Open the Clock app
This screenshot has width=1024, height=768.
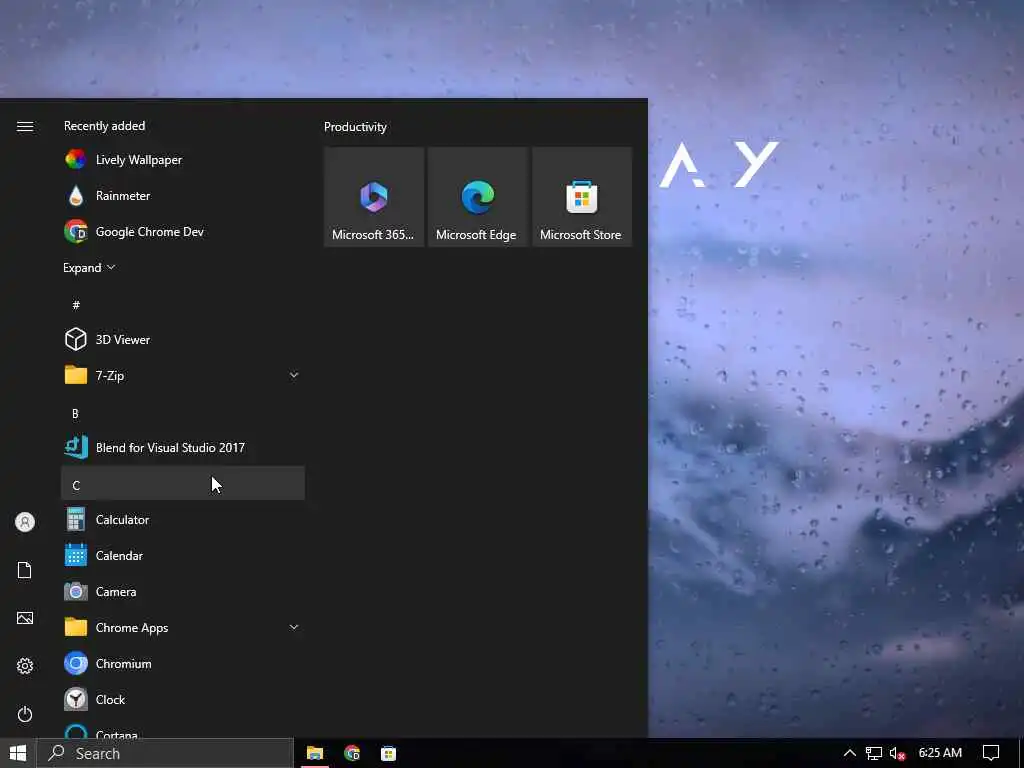183,699
